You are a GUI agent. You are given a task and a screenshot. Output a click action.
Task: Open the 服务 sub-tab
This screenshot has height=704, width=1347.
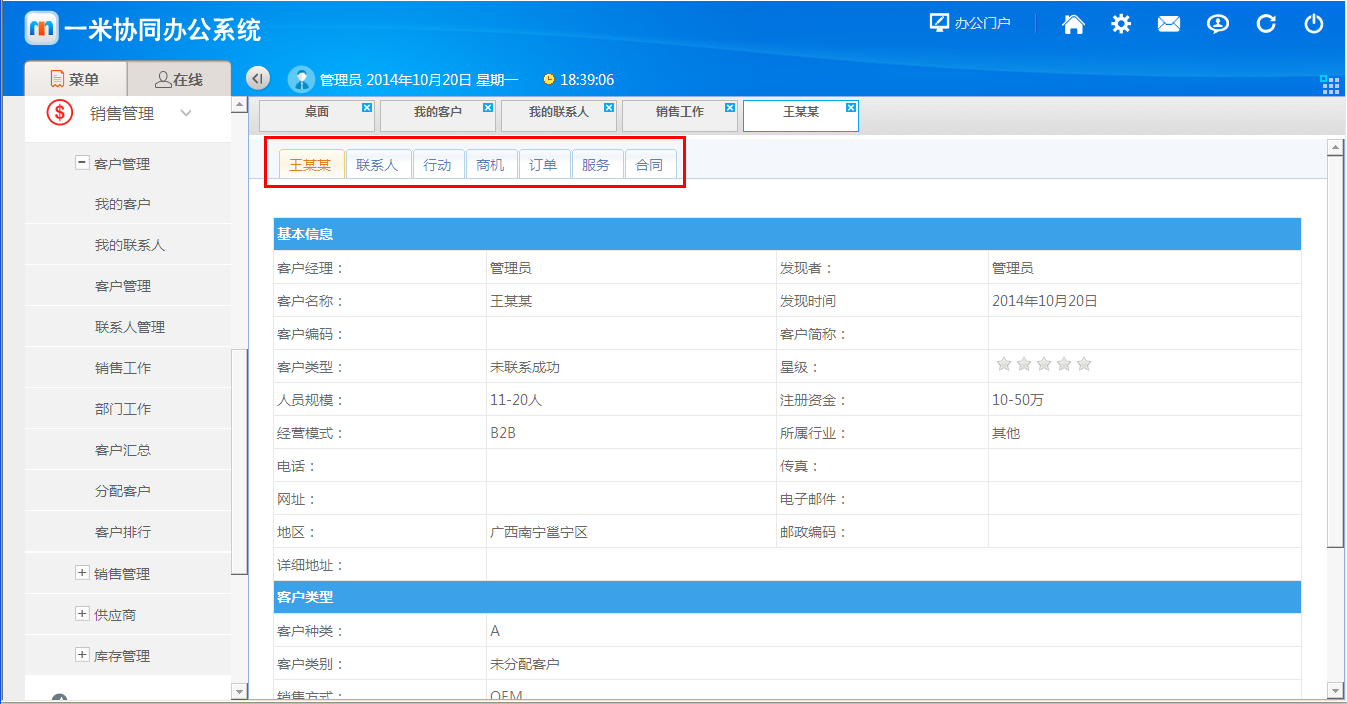point(597,165)
